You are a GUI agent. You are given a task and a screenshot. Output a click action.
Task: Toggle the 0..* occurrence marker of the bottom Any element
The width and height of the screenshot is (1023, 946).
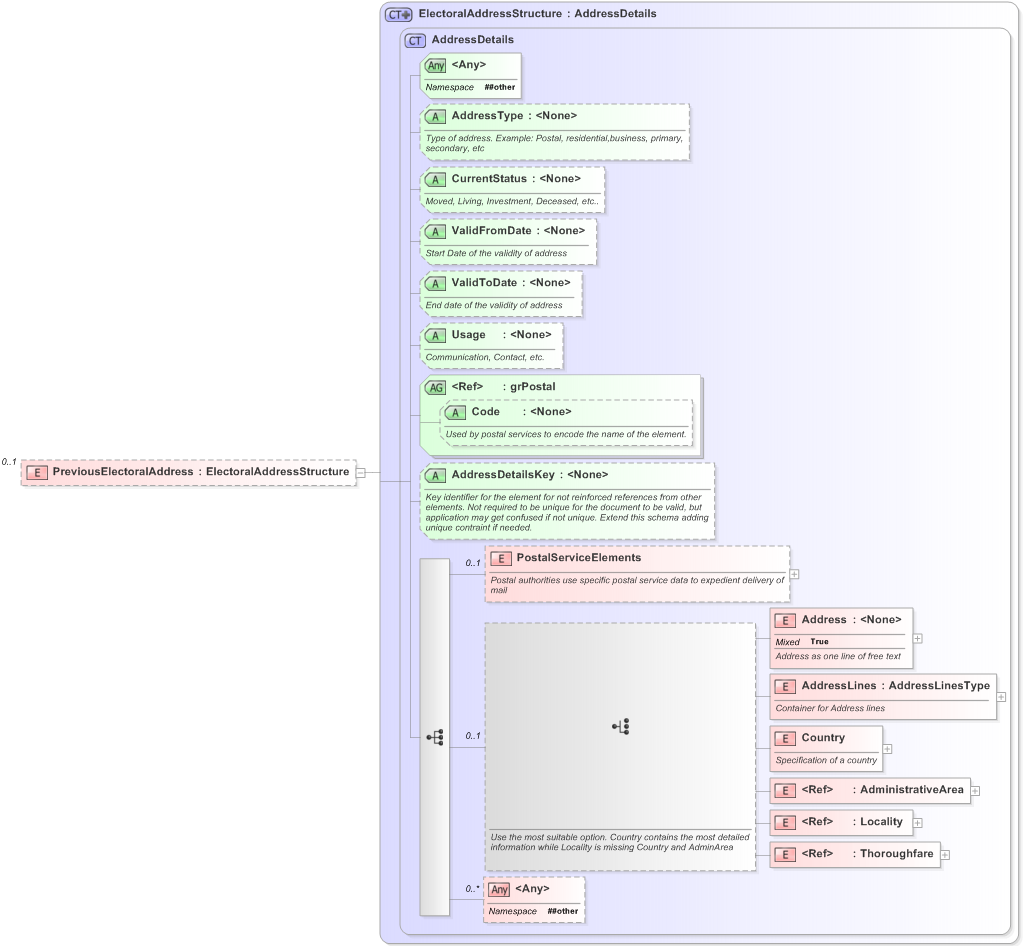[471, 888]
